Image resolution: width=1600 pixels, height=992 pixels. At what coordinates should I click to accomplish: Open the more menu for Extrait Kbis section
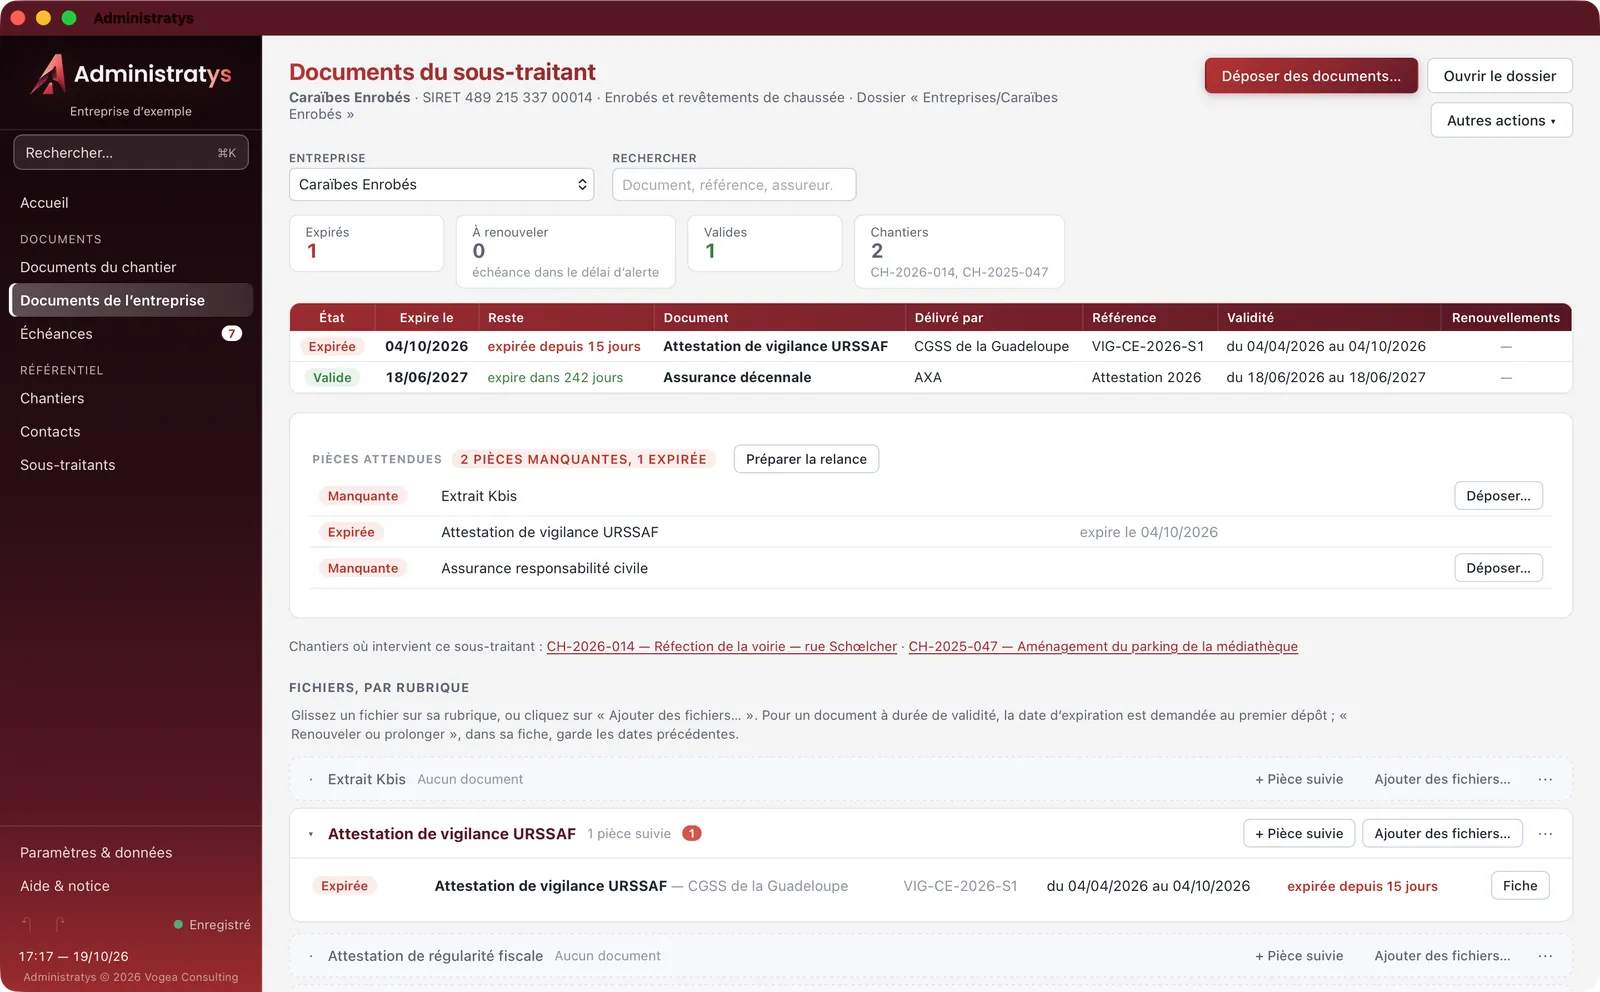pos(1545,779)
